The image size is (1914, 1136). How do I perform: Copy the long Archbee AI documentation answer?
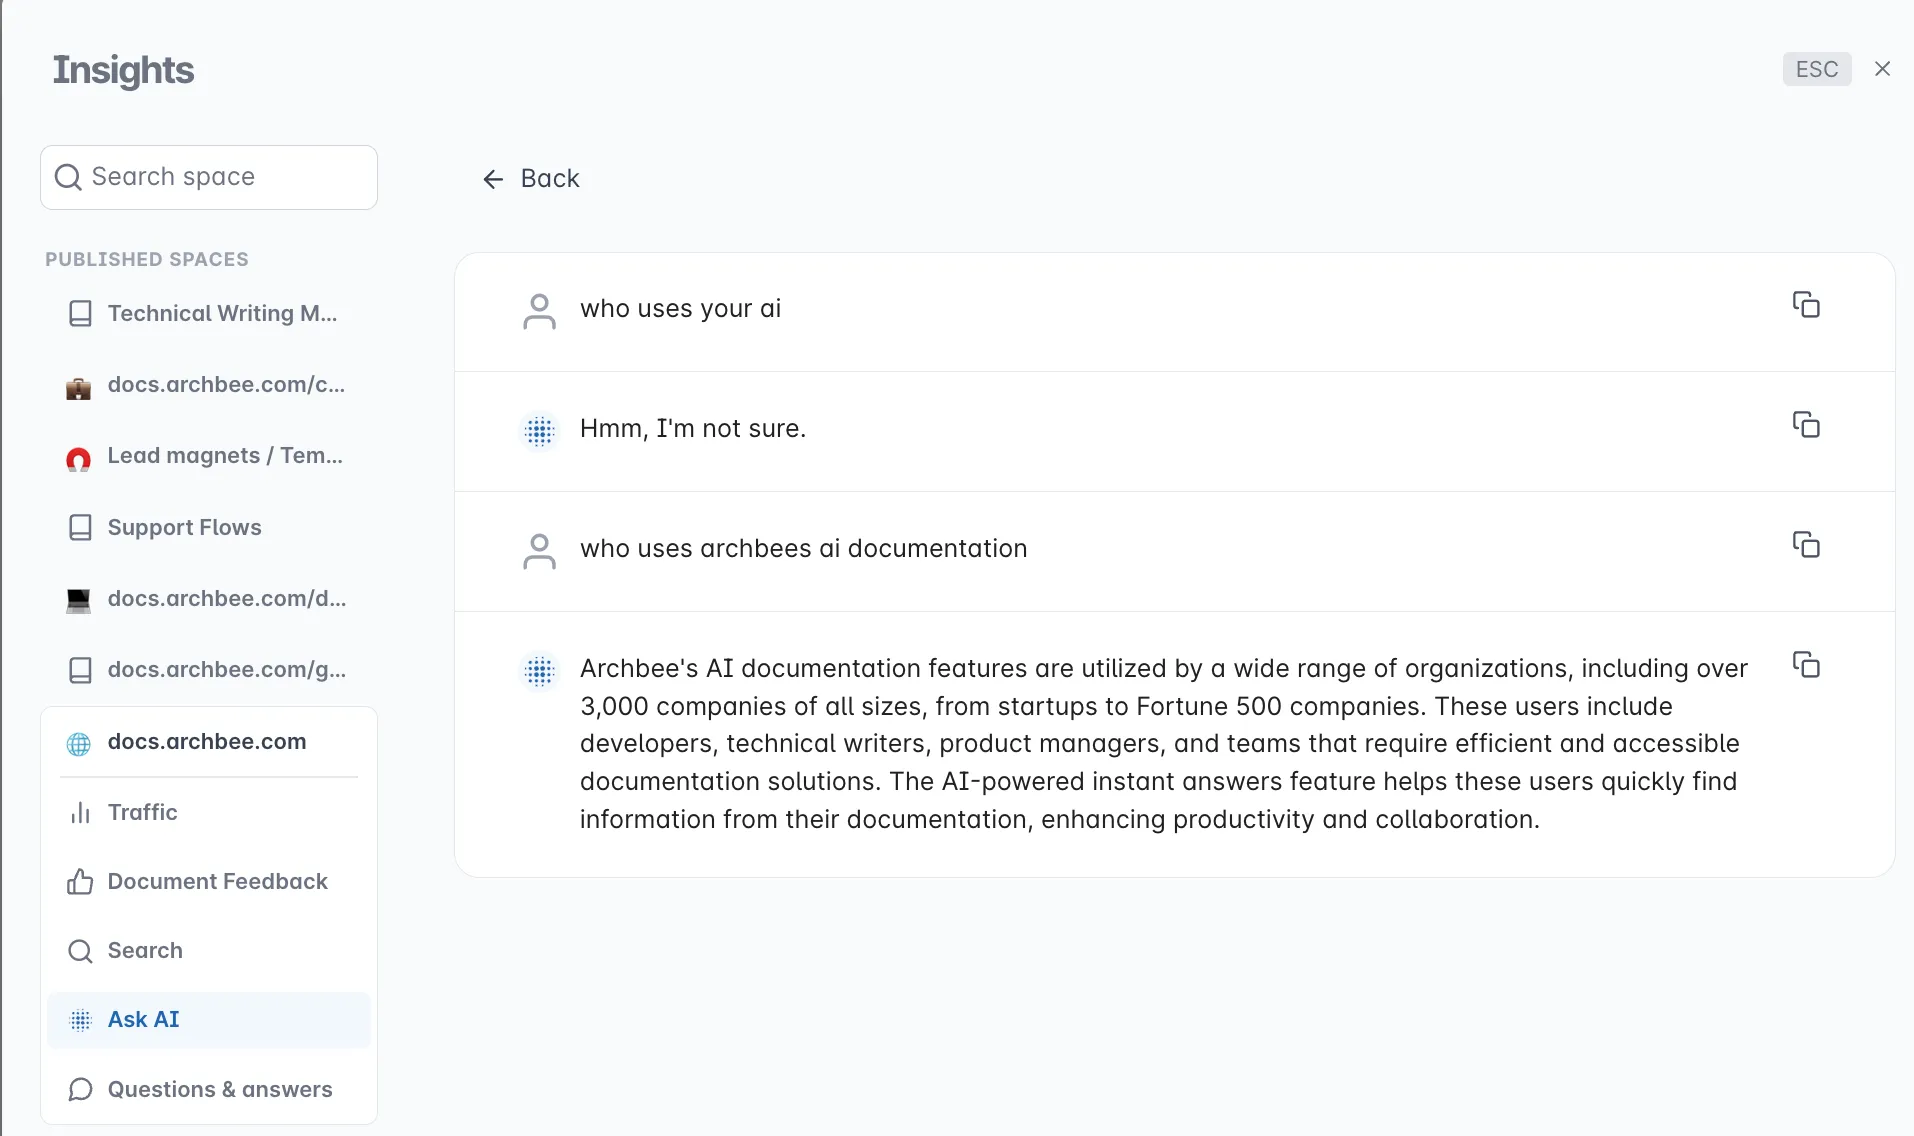click(1805, 665)
